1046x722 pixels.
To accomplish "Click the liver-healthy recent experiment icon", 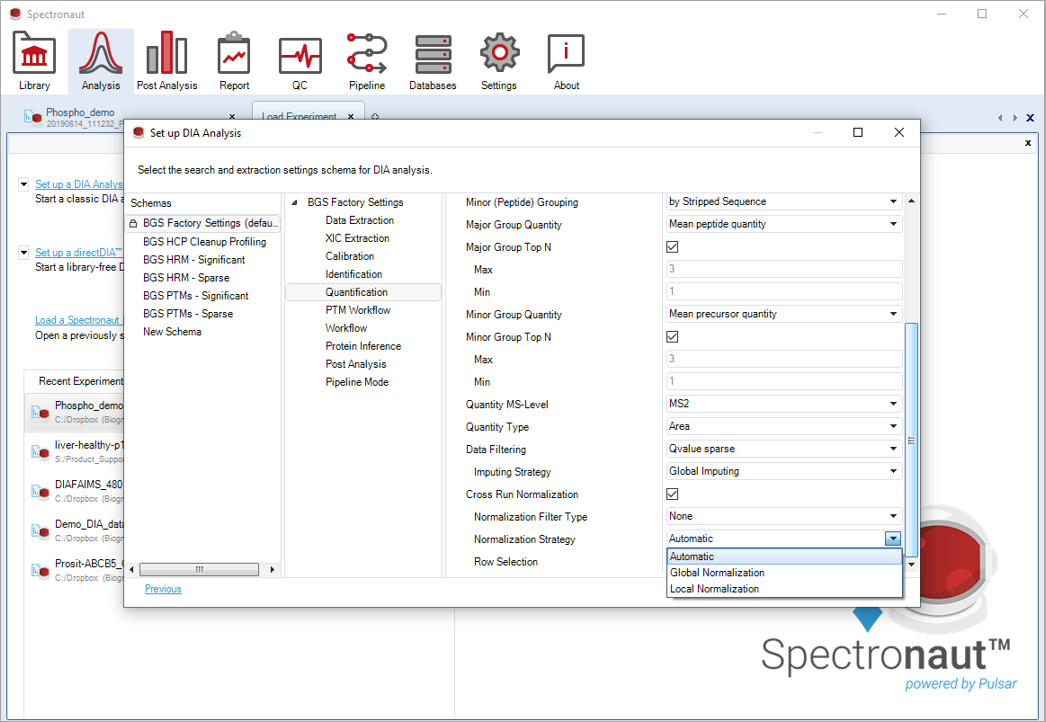I will click(41, 452).
